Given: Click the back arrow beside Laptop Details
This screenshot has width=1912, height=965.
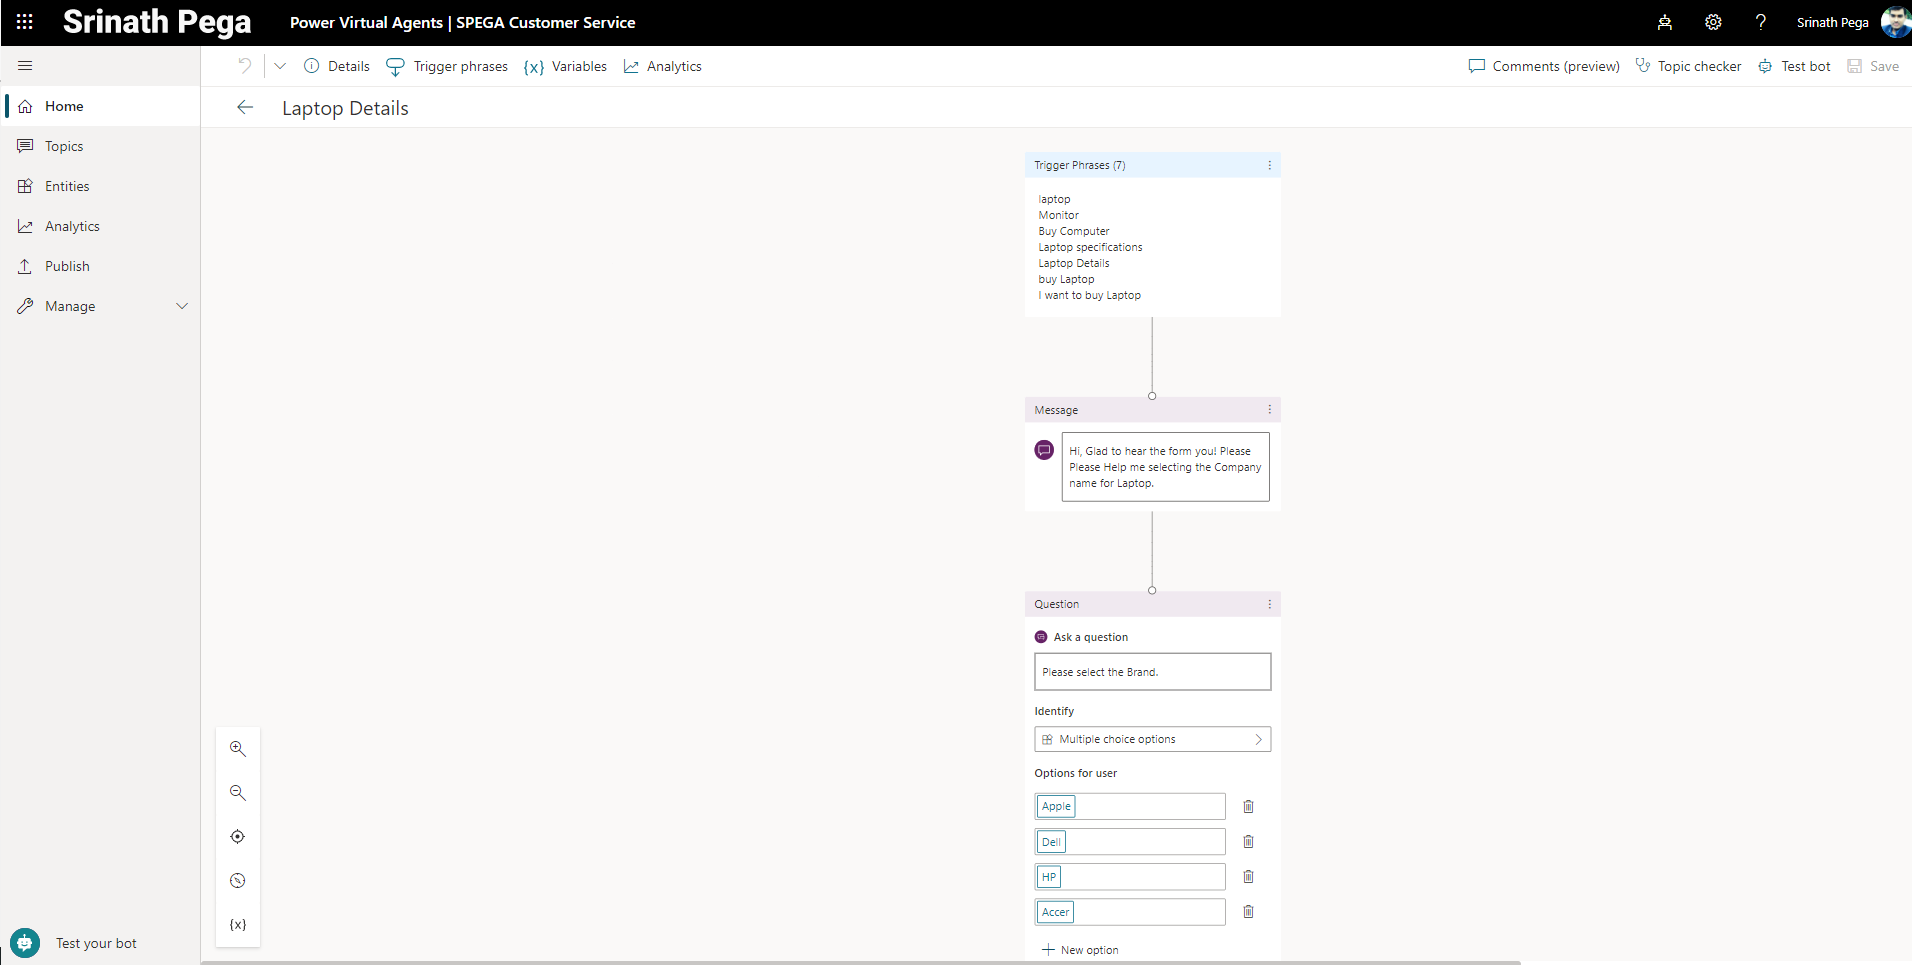Looking at the screenshot, I should (245, 108).
